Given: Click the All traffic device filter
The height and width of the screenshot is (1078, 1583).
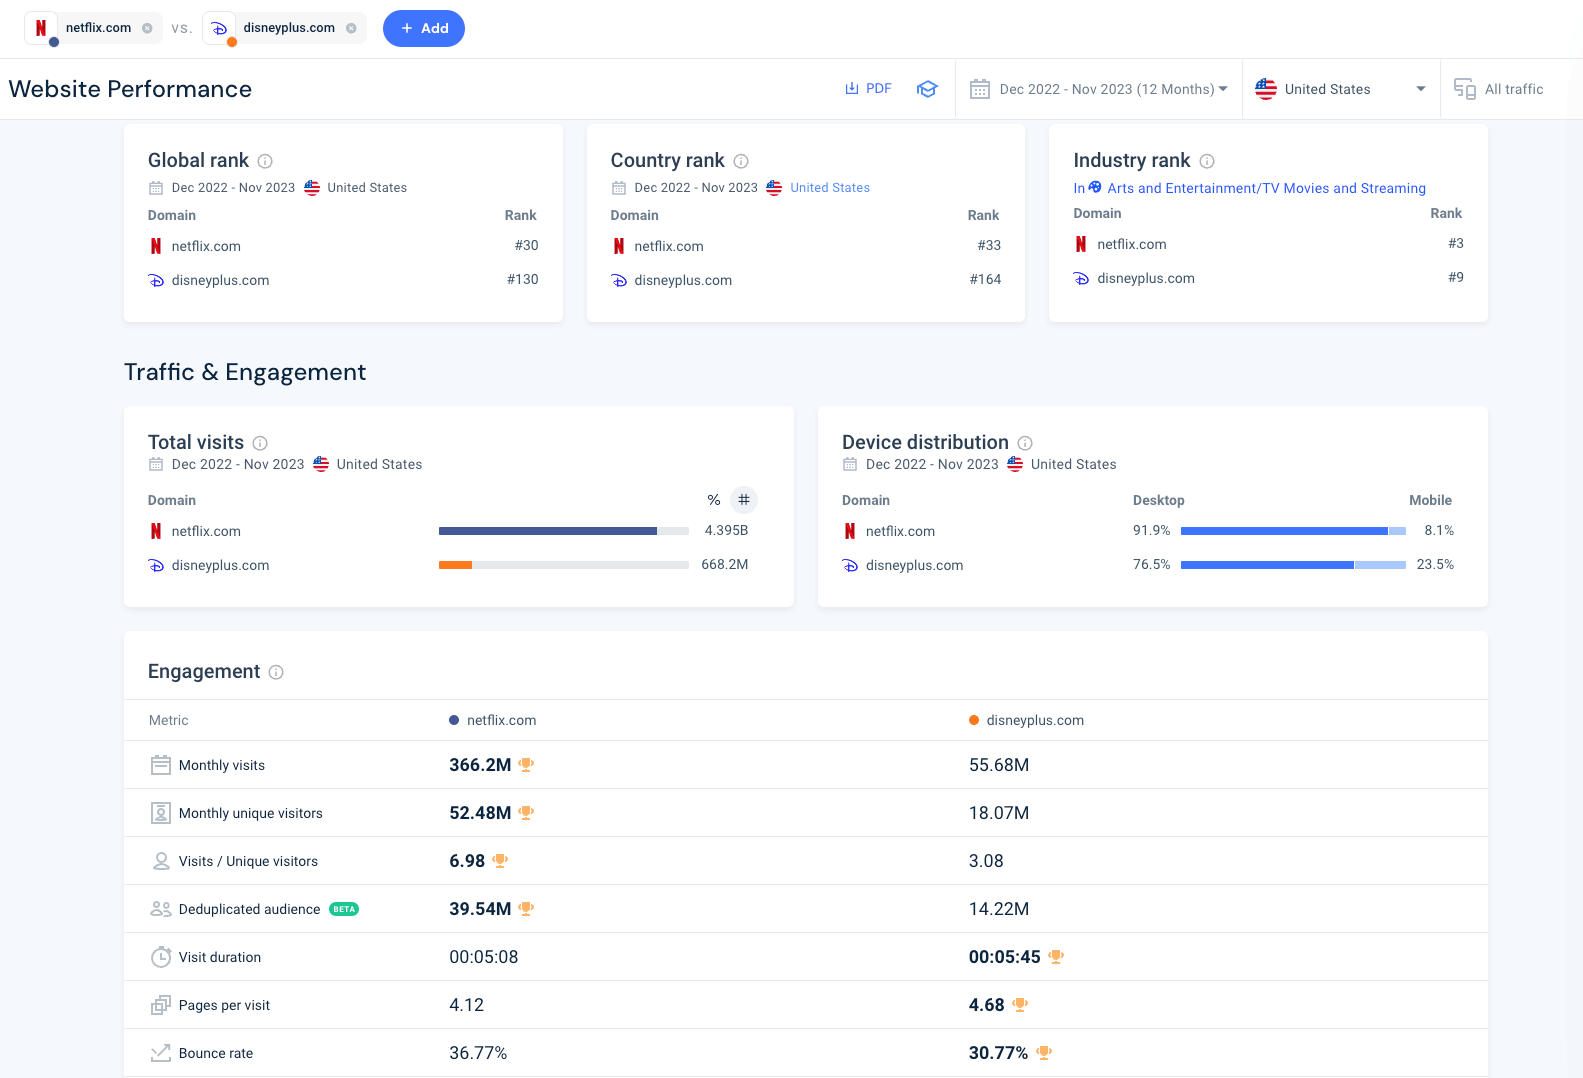Looking at the screenshot, I should click(x=1498, y=89).
